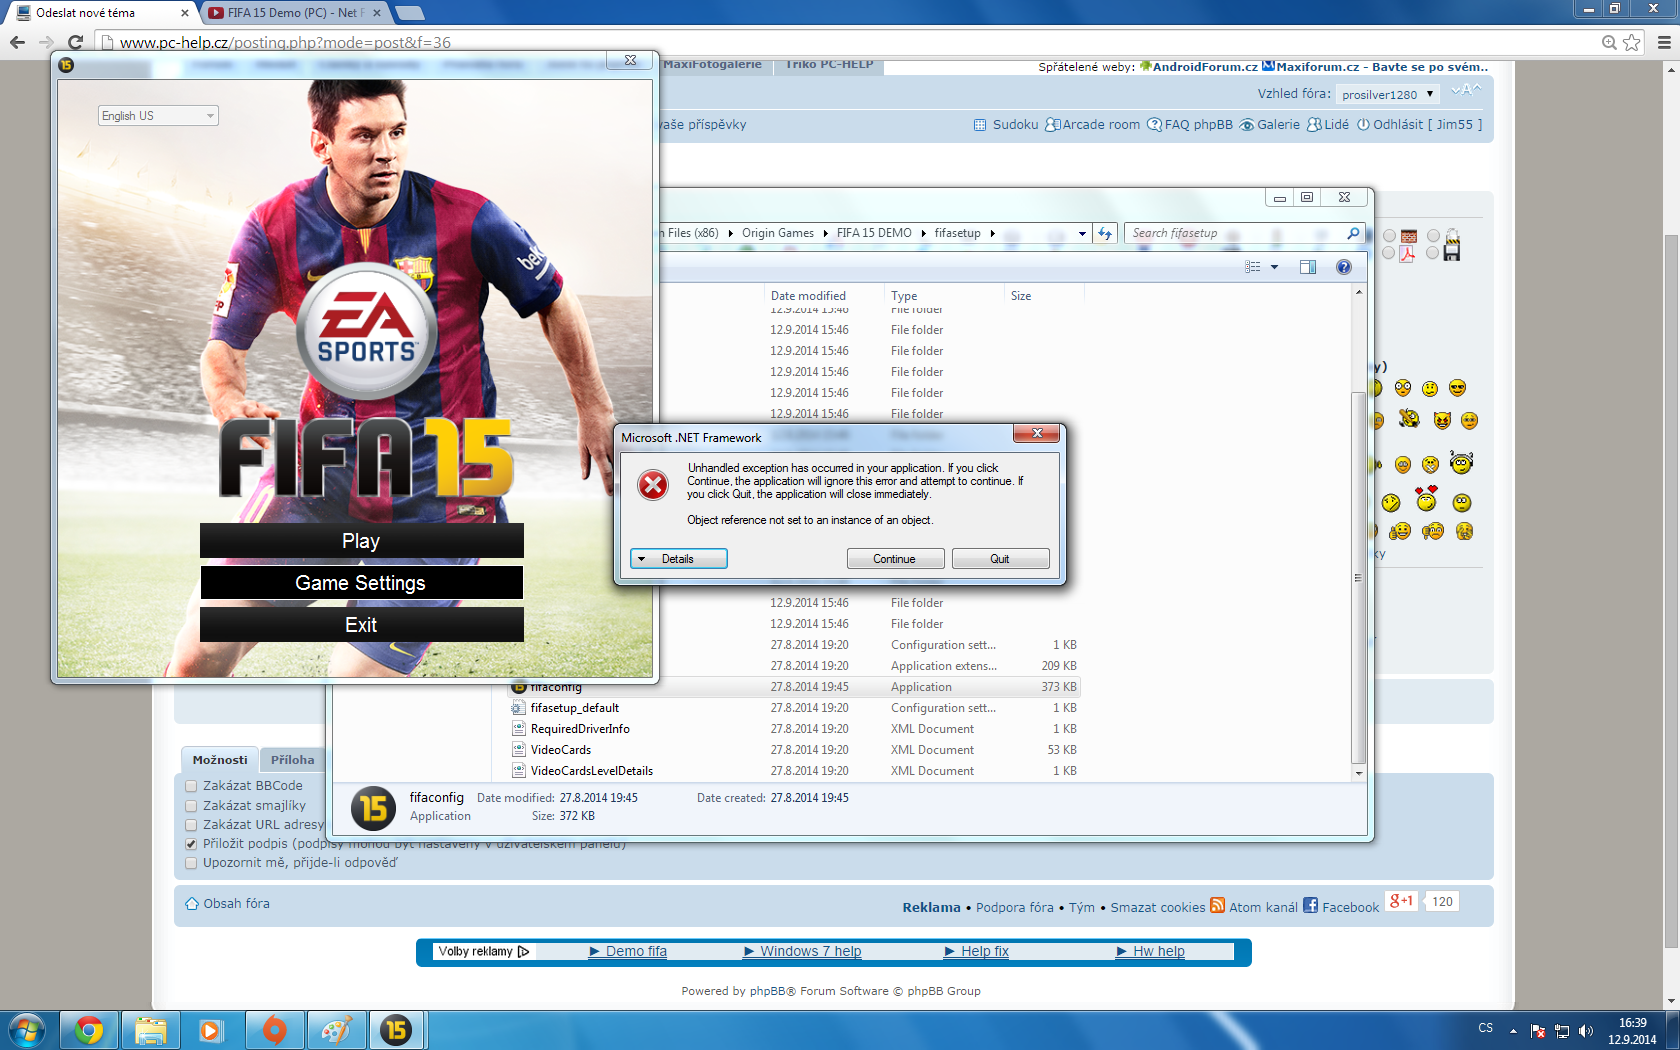Expand the fifasetup breadcrumb arrow
This screenshot has width=1680, height=1050.
tap(992, 233)
